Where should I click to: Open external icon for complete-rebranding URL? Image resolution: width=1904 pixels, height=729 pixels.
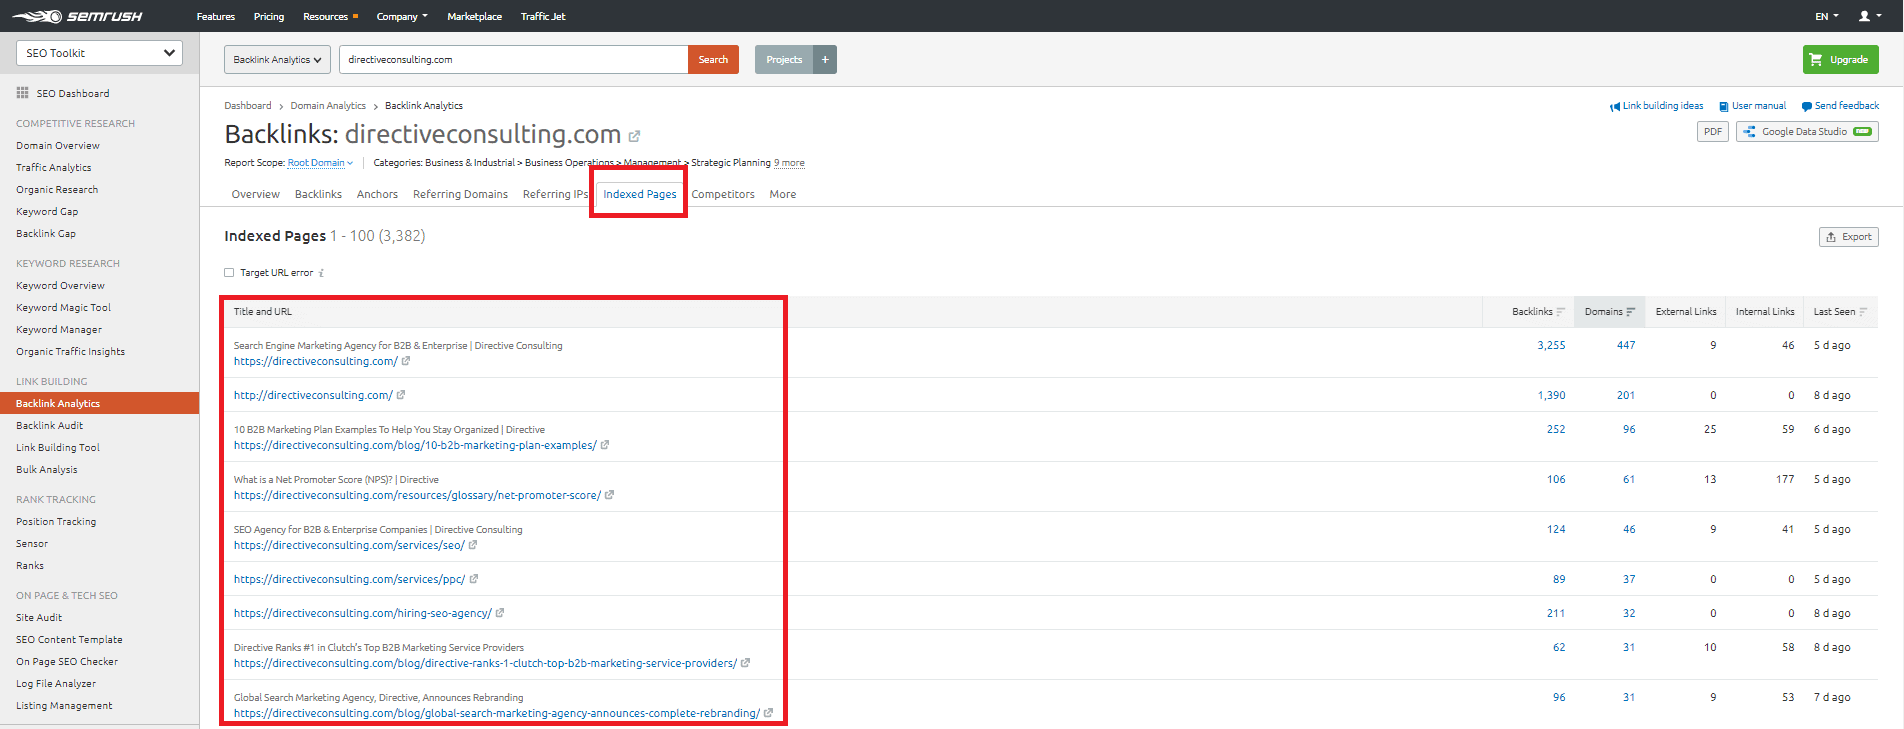tap(768, 713)
